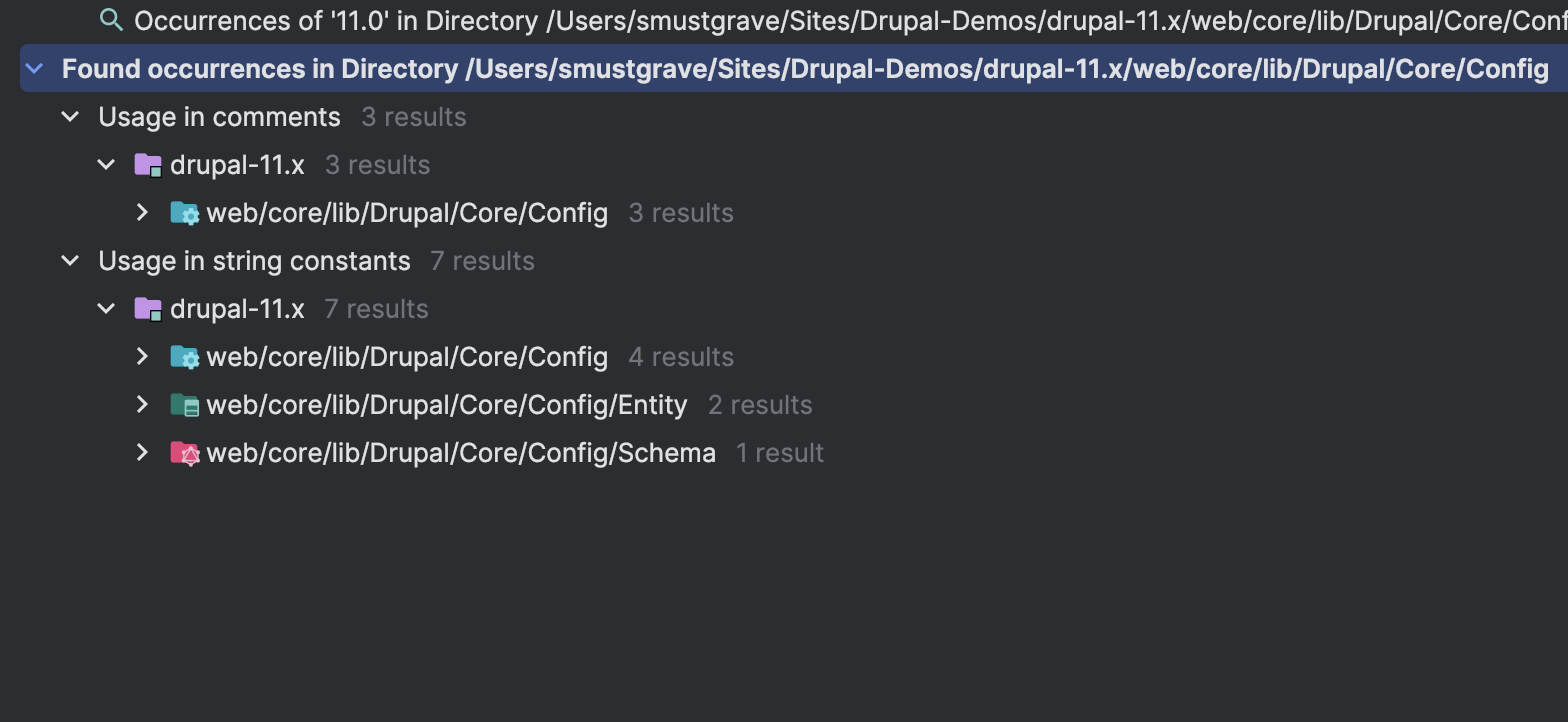The width and height of the screenshot is (1568, 722).
Task: Collapse drupal-11.x node with 3 results
Action: [106, 165]
